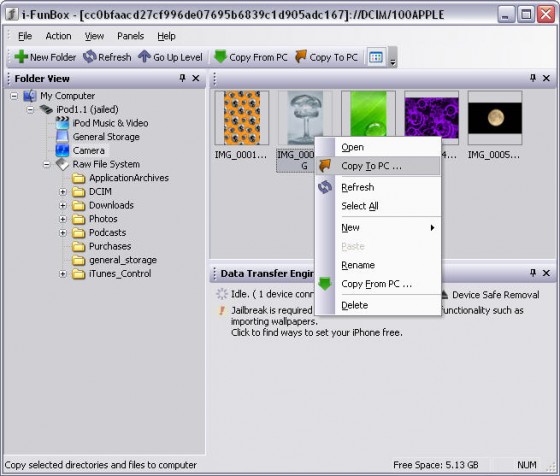Click the New Folder toolbar icon

click(x=21, y=57)
